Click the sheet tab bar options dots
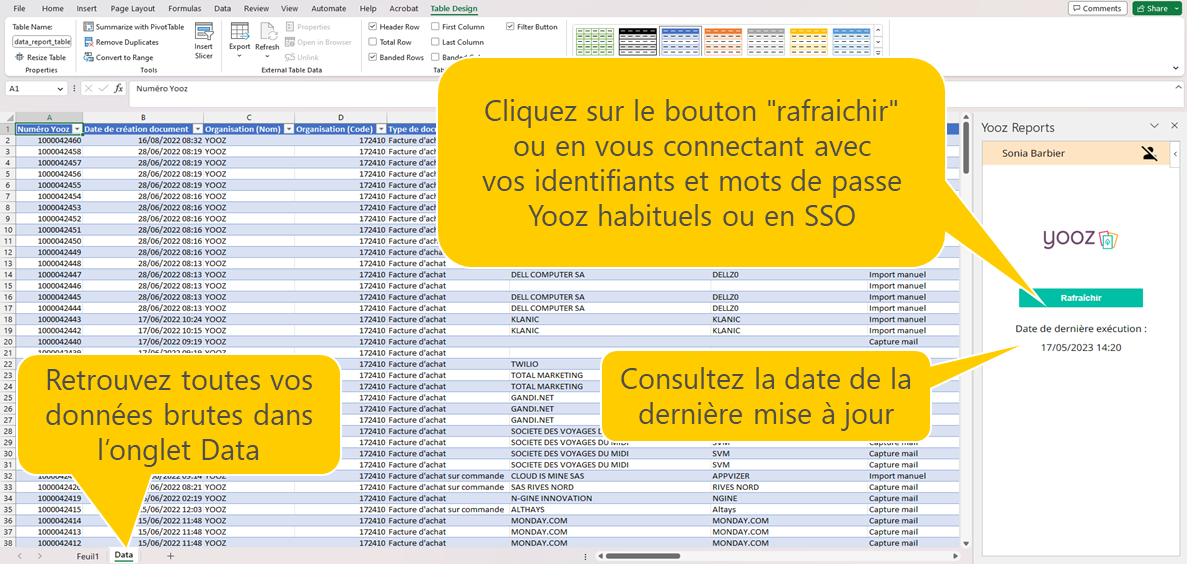 click(585, 556)
